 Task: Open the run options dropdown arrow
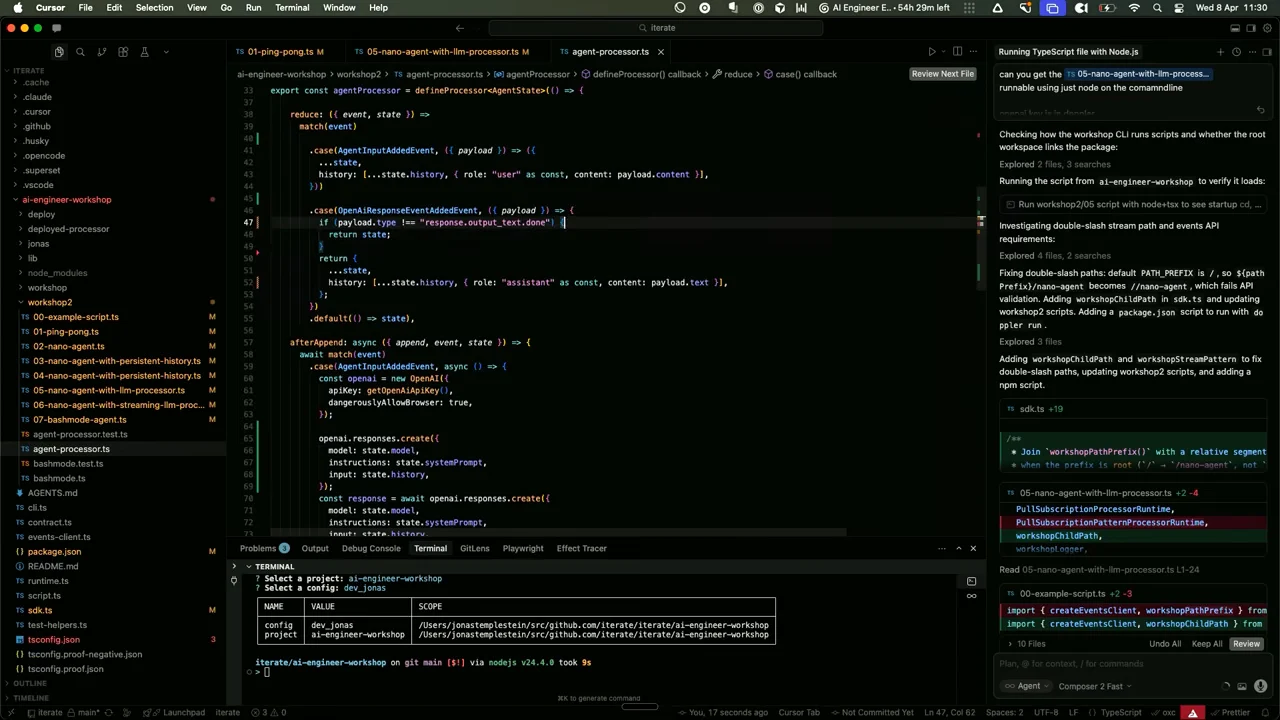(x=942, y=52)
